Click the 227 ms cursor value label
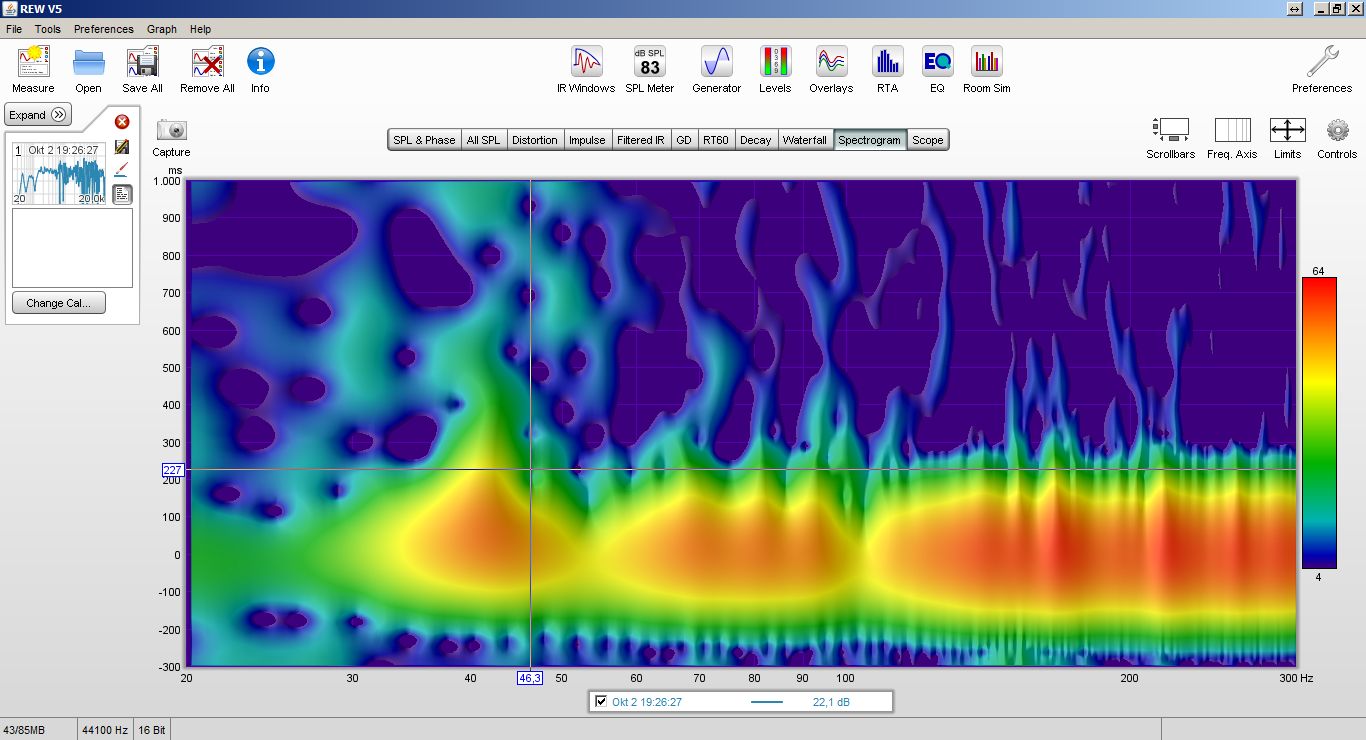The height and width of the screenshot is (740, 1366). pos(172,469)
